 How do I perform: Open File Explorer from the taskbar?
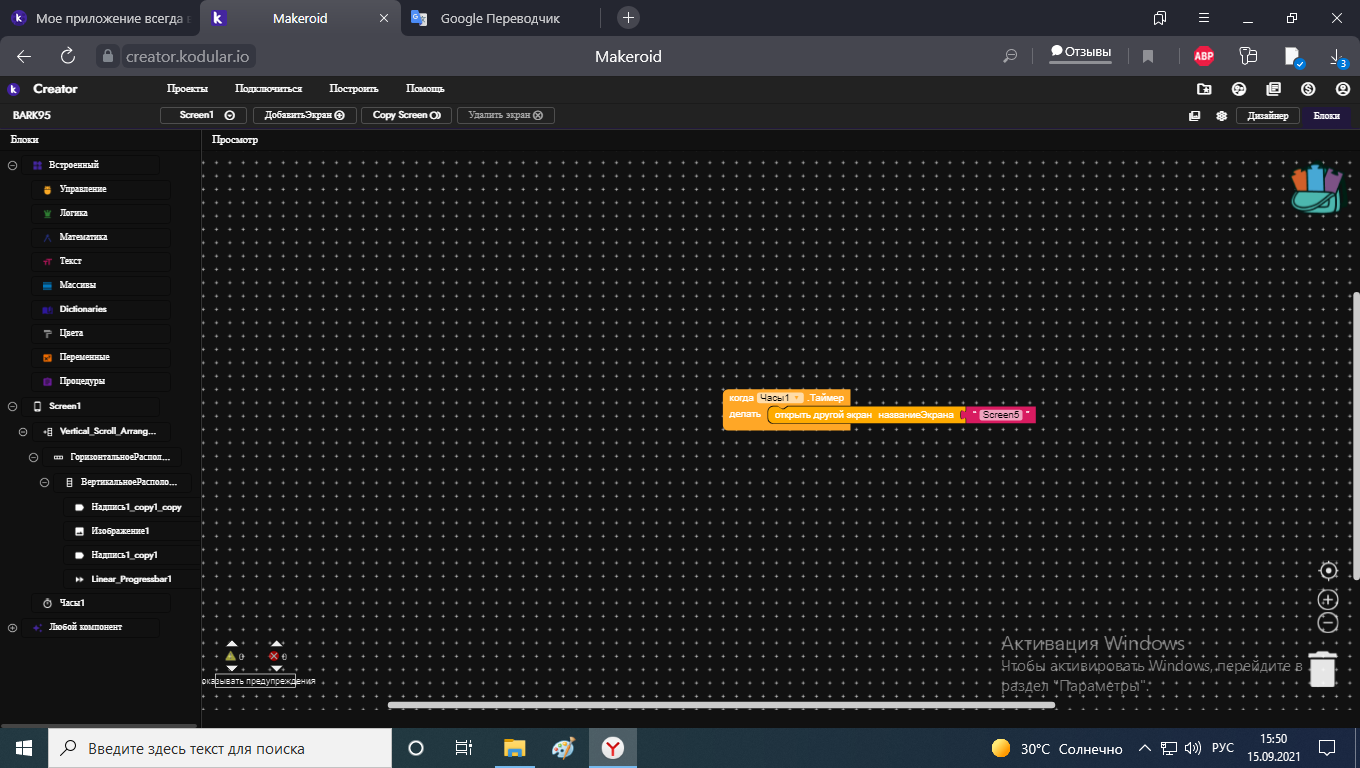pyautogui.click(x=514, y=748)
